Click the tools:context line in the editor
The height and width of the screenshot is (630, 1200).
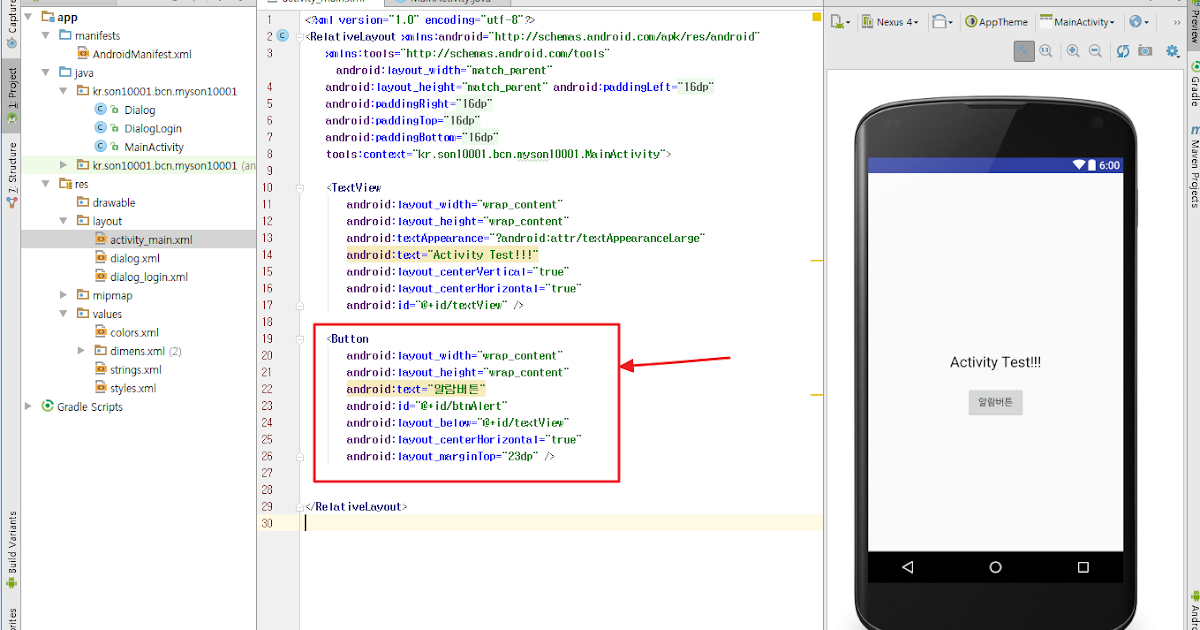pos(498,154)
